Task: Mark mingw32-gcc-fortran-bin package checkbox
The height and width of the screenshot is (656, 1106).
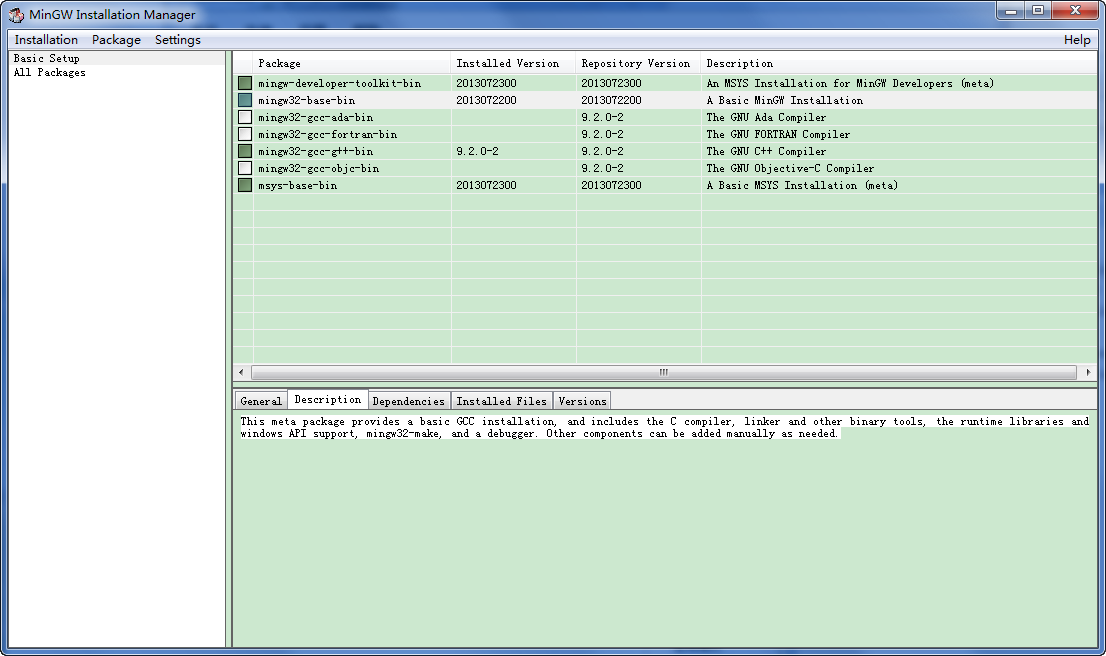Action: coord(245,134)
